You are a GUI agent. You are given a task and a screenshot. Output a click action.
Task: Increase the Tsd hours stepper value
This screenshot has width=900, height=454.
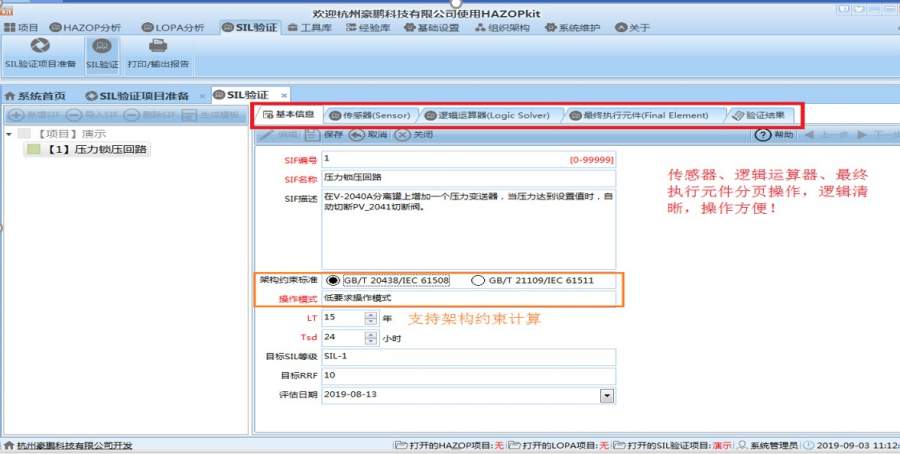pyautogui.click(x=371, y=334)
